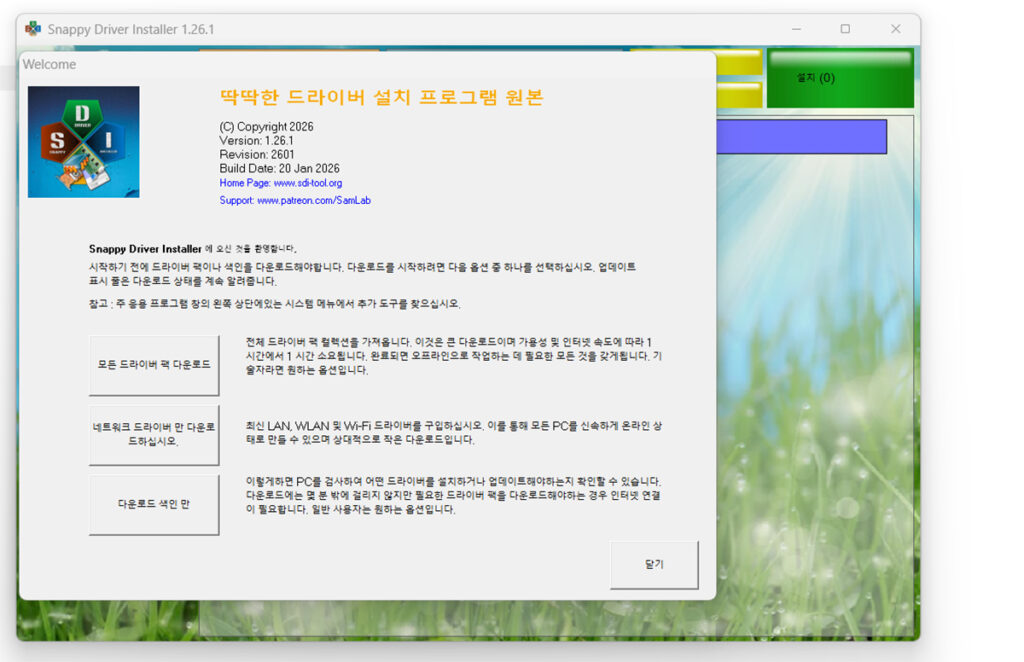Click the 모든 드라이버 팩 다운로드 button
Viewport: 1024px width, 662px height.
tap(154, 365)
